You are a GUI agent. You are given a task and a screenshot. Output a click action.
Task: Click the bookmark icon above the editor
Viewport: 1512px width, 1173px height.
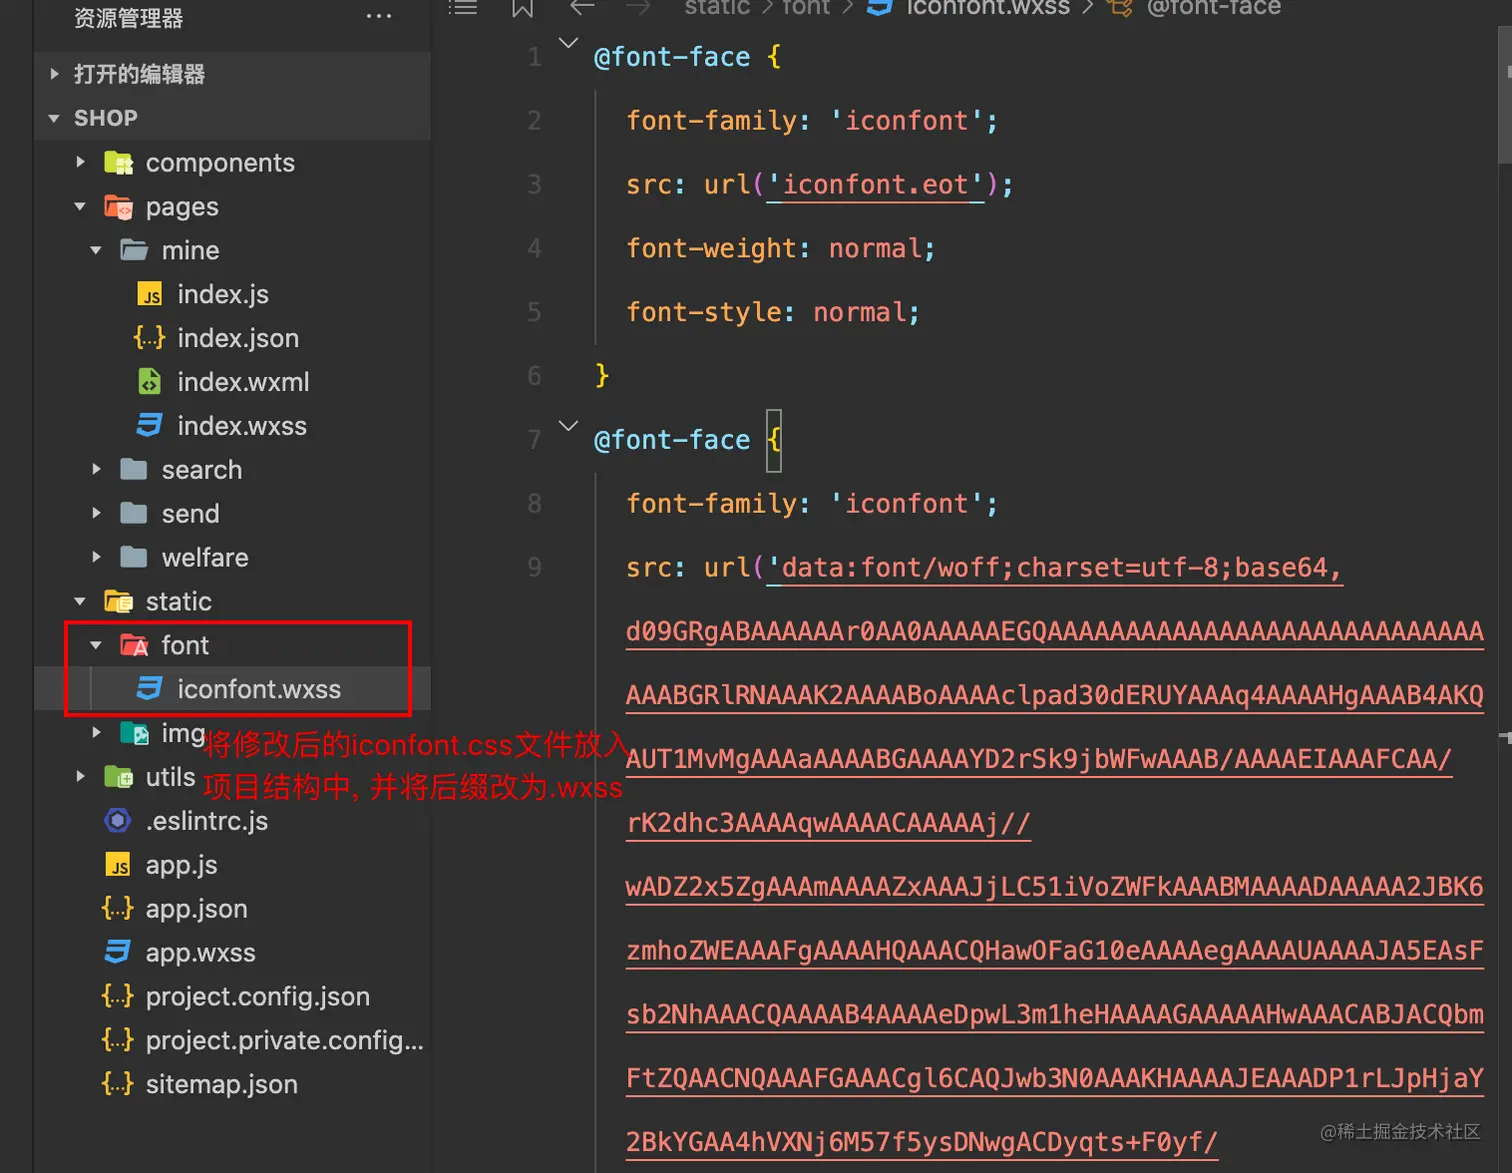(x=522, y=8)
